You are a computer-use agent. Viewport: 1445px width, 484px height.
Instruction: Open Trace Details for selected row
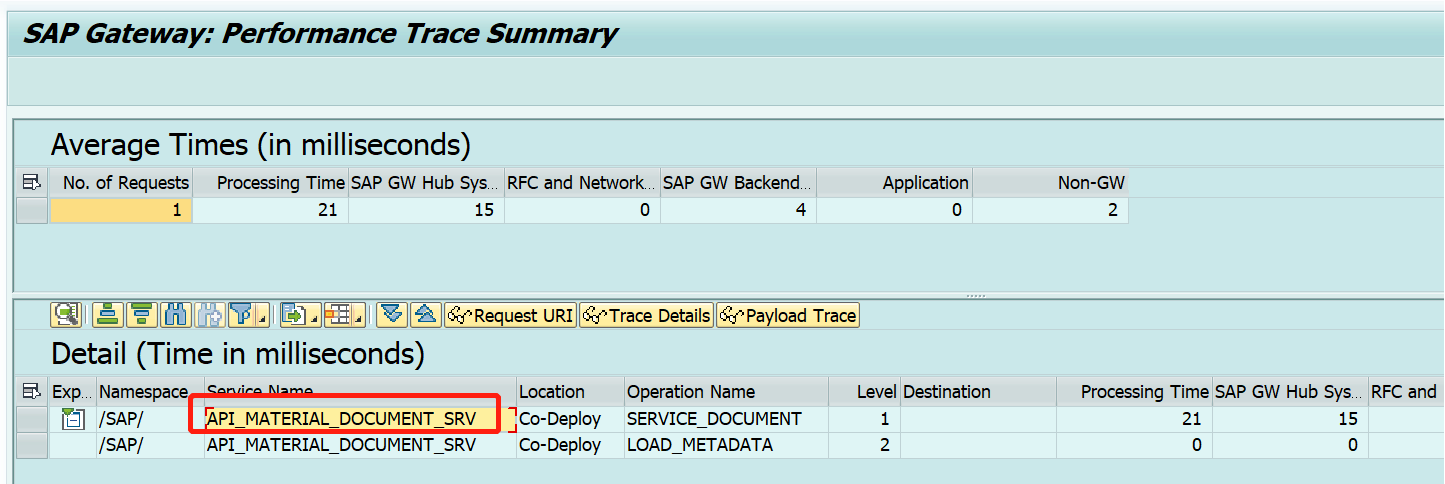[x=646, y=315]
